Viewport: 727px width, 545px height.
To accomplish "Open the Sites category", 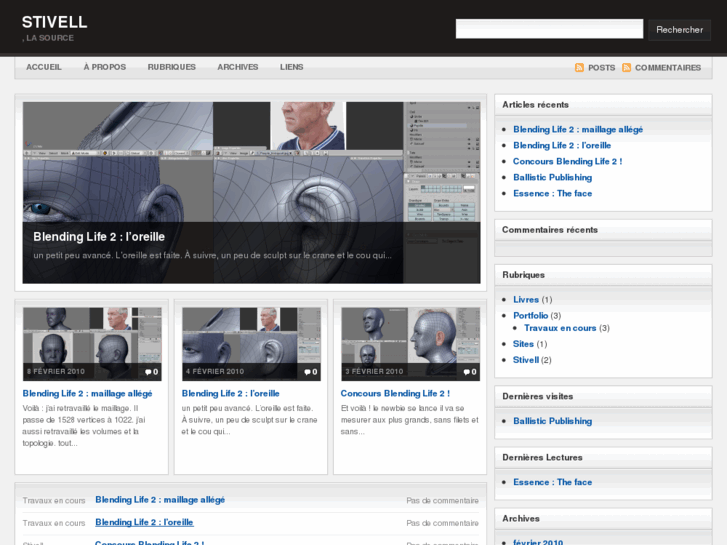I will pos(523,344).
